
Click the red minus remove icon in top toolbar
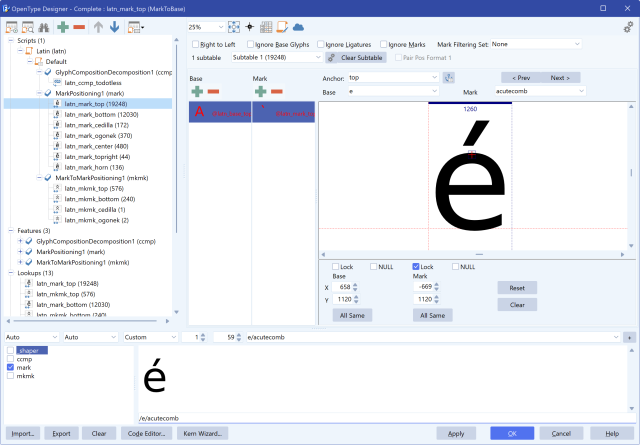pyautogui.click(x=79, y=27)
